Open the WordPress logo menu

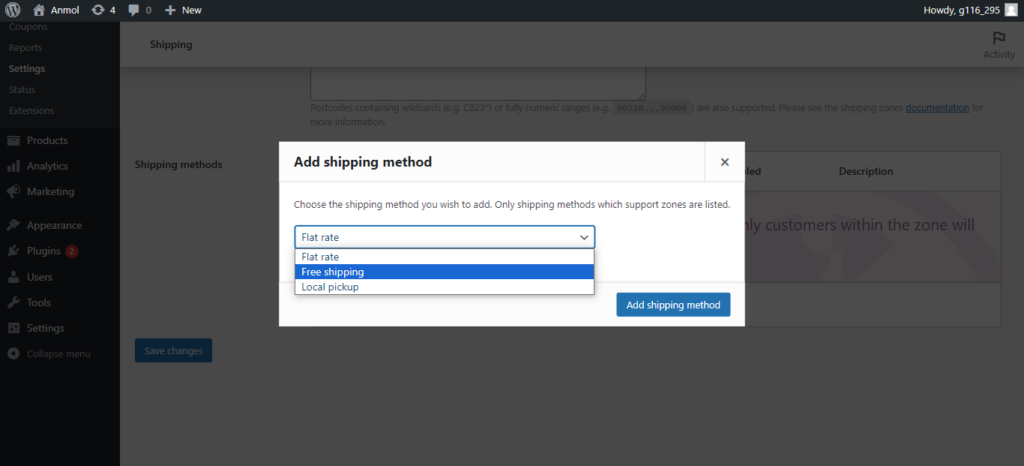point(13,10)
